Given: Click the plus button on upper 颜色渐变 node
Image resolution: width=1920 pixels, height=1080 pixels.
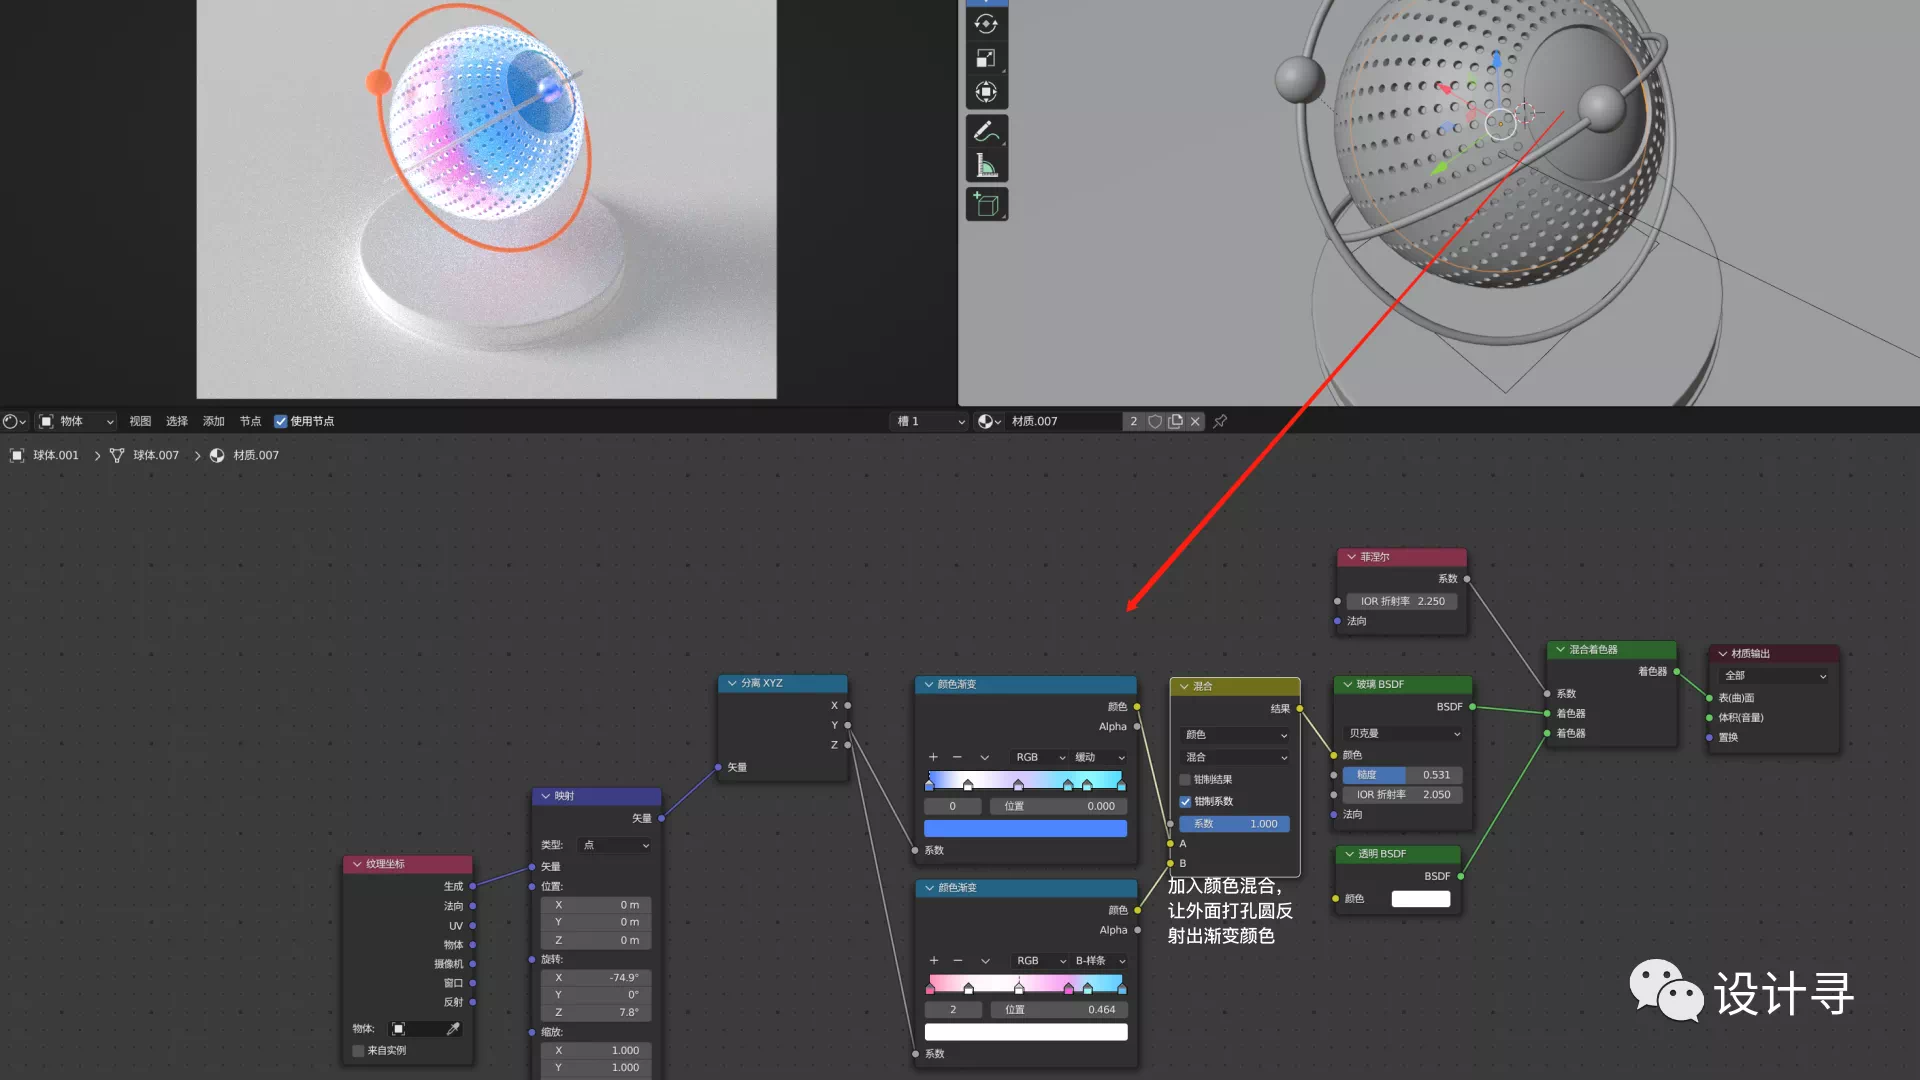Looking at the screenshot, I should (933, 757).
